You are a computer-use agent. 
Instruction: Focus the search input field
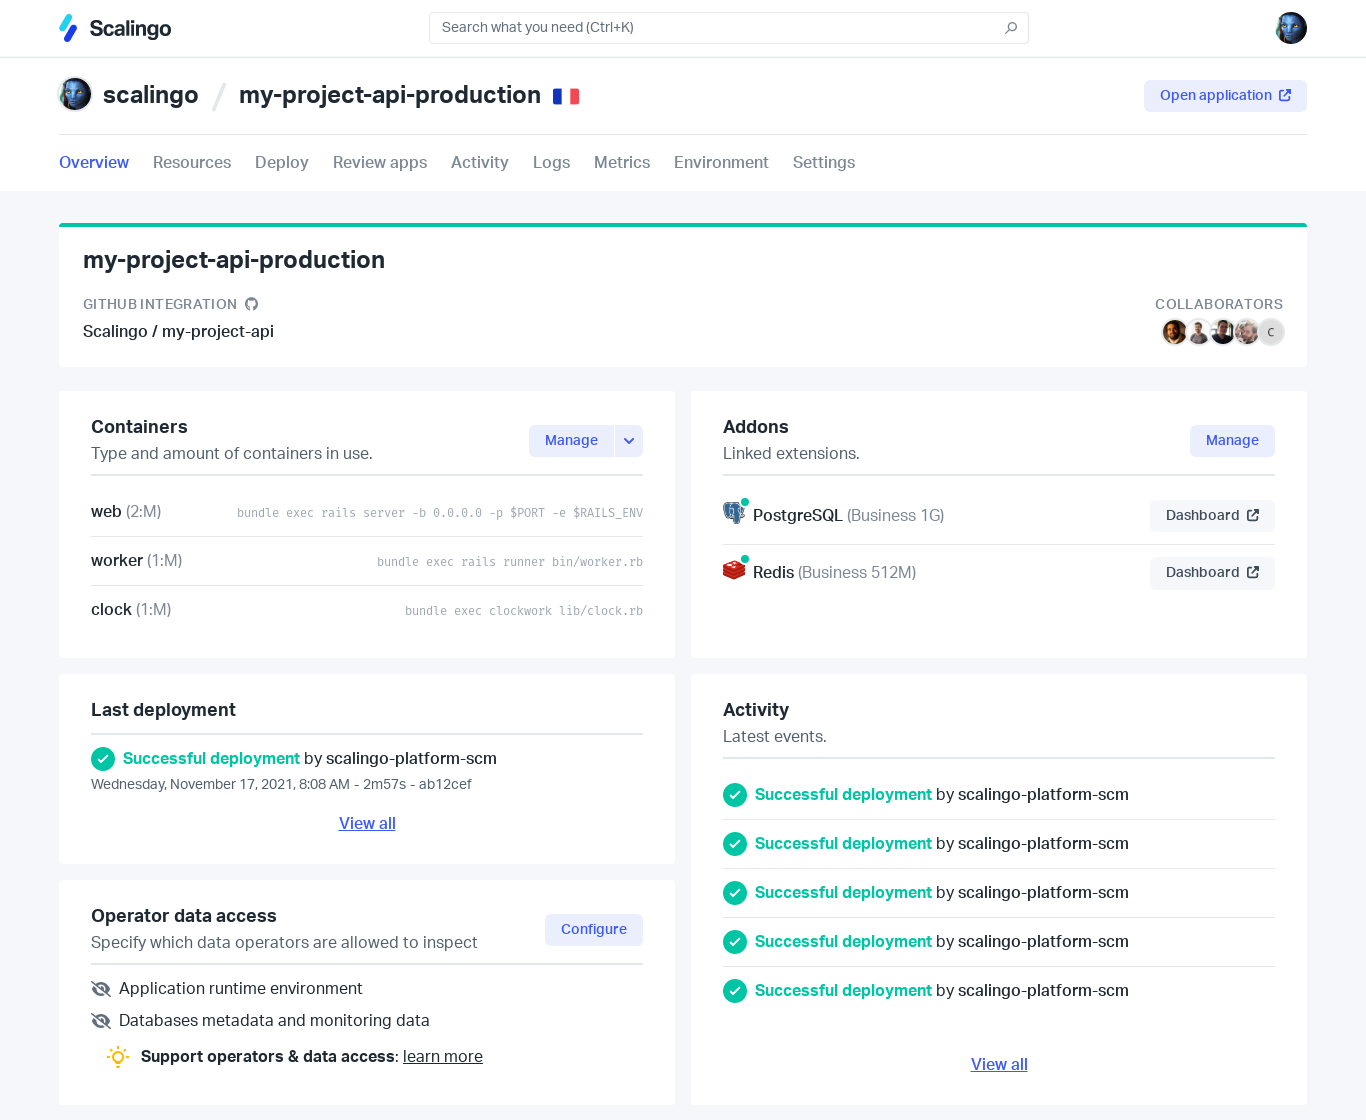coord(728,28)
